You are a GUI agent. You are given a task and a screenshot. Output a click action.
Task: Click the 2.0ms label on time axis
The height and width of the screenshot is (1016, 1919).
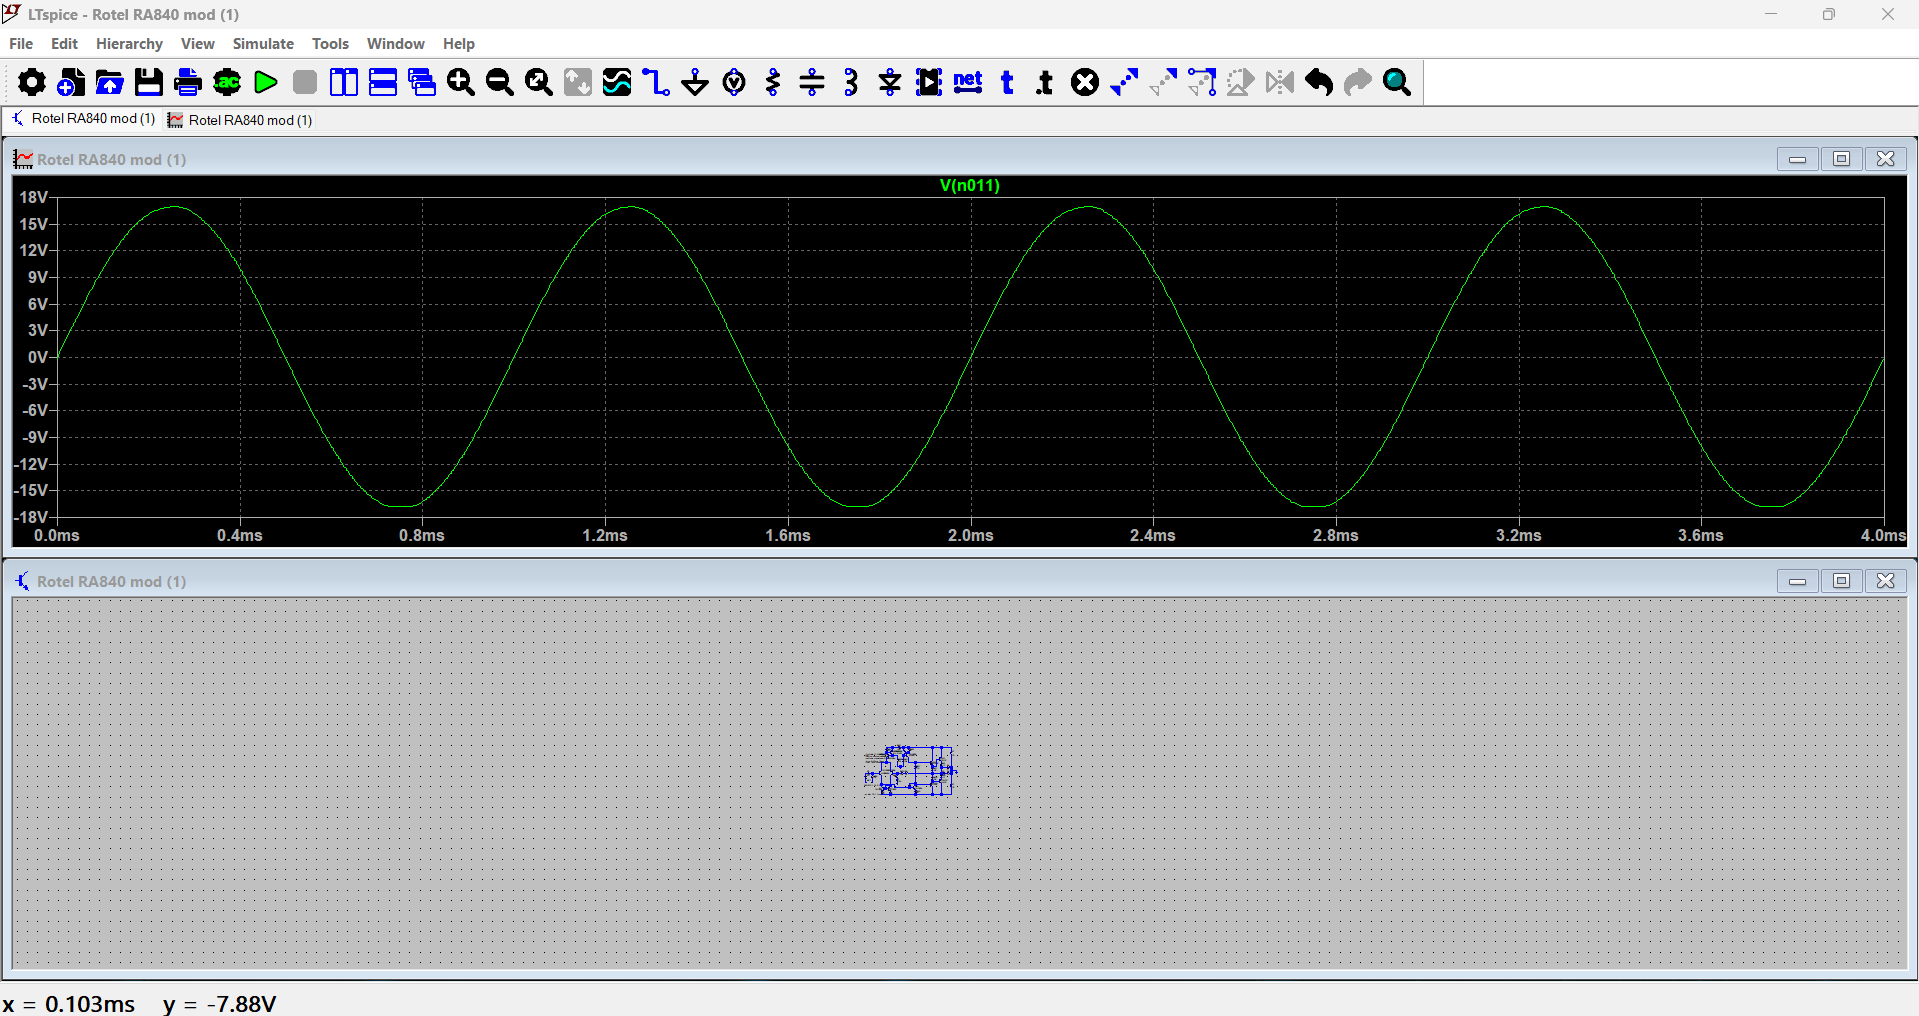971,536
